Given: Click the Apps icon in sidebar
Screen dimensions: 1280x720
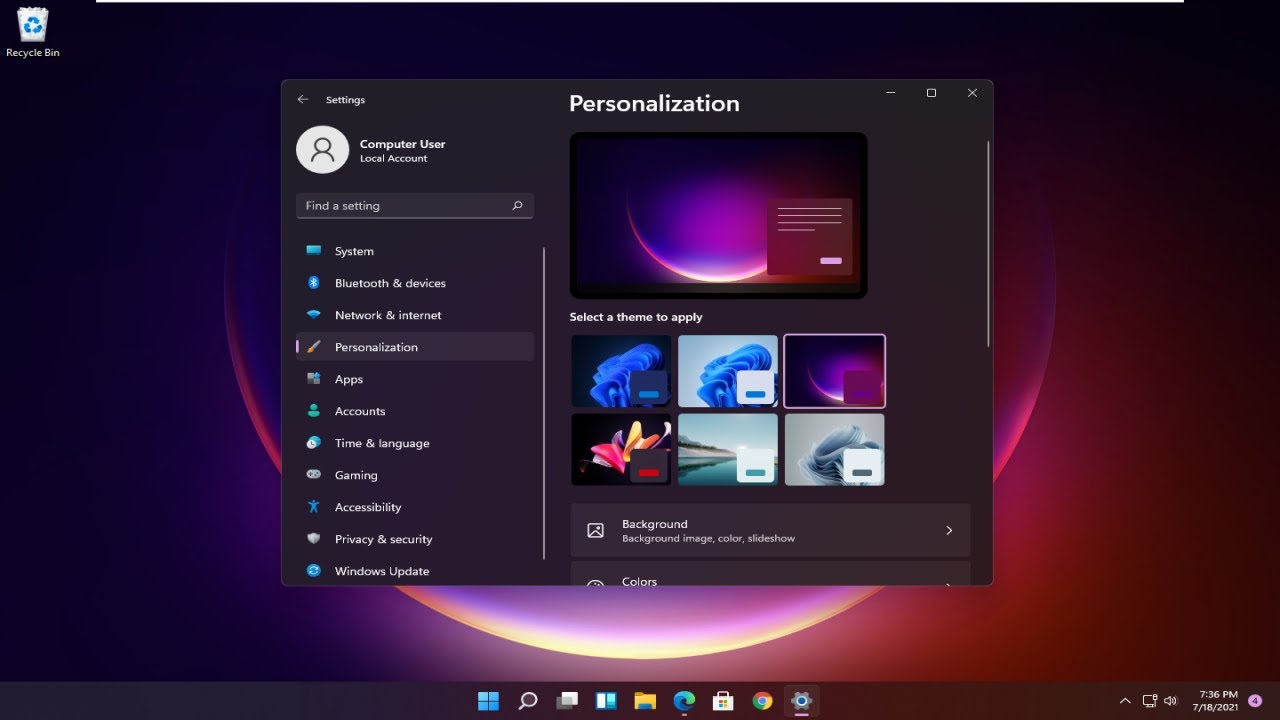Looking at the screenshot, I should [314, 379].
